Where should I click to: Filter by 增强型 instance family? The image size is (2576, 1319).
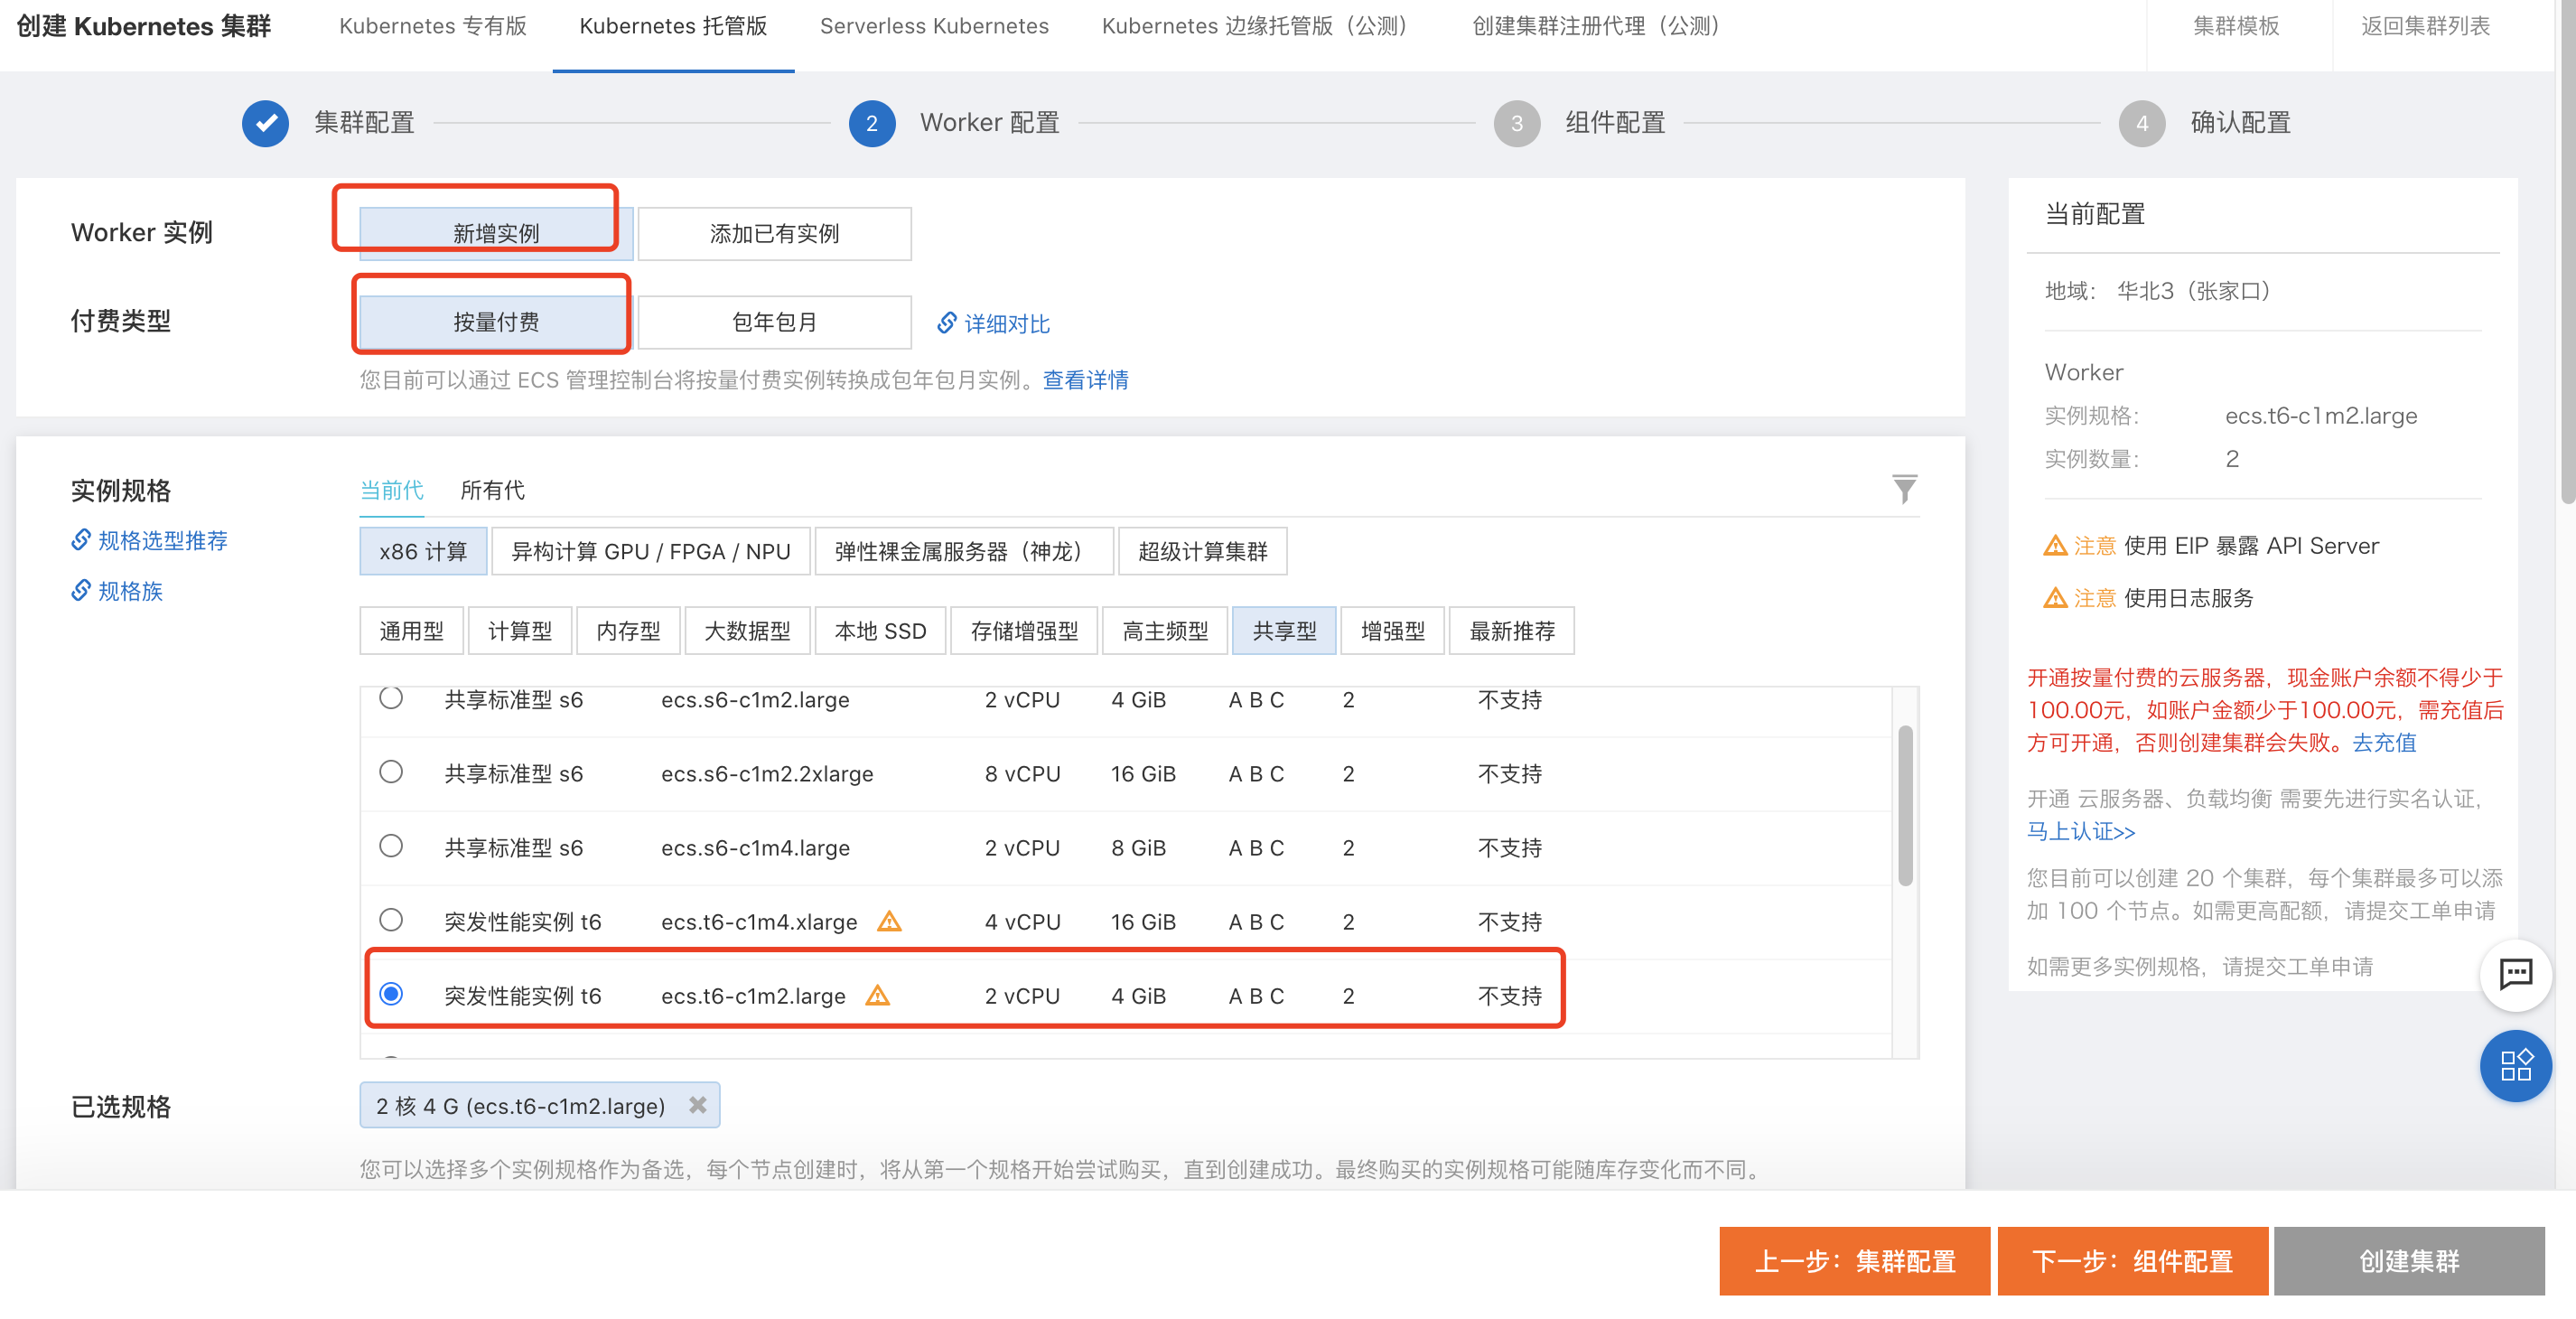[x=1393, y=631]
